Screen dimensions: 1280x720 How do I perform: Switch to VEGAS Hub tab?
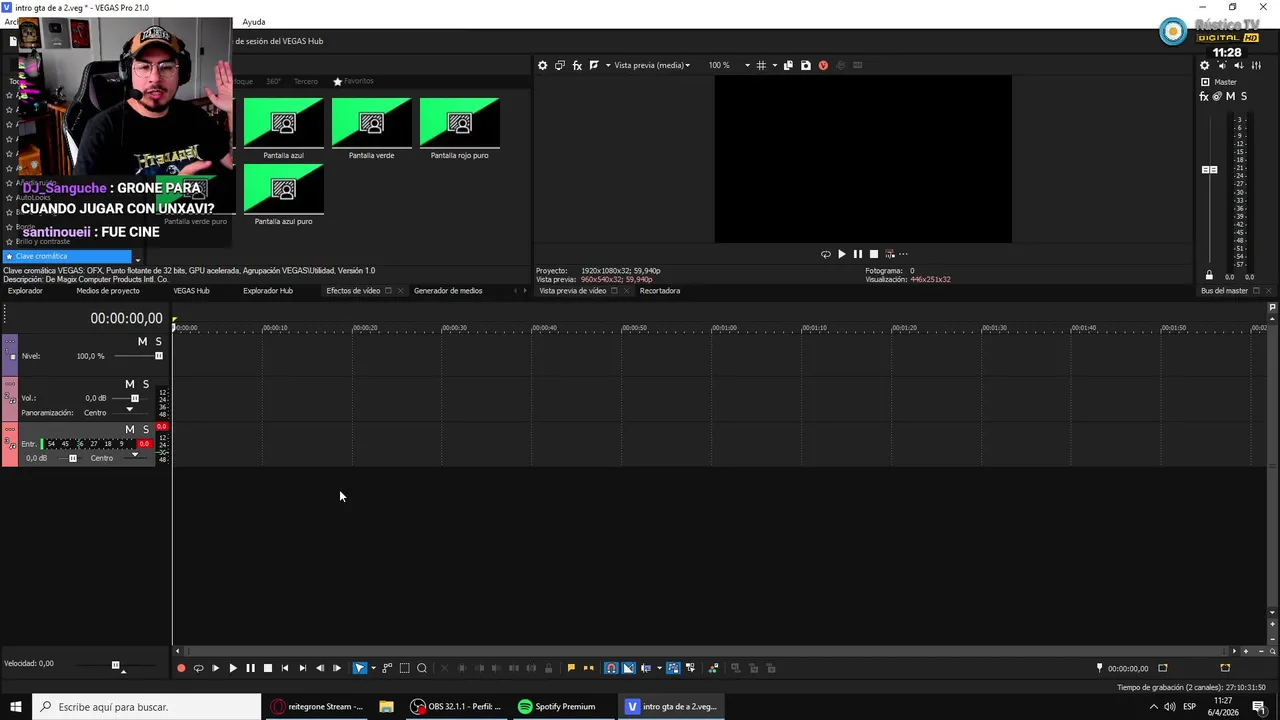point(191,291)
